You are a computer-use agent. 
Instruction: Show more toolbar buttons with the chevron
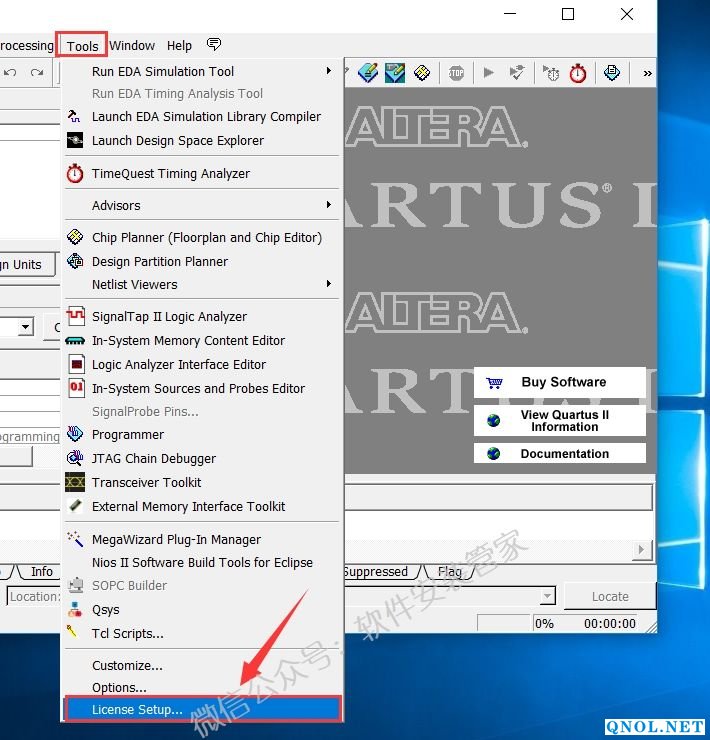tap(647, 73)
